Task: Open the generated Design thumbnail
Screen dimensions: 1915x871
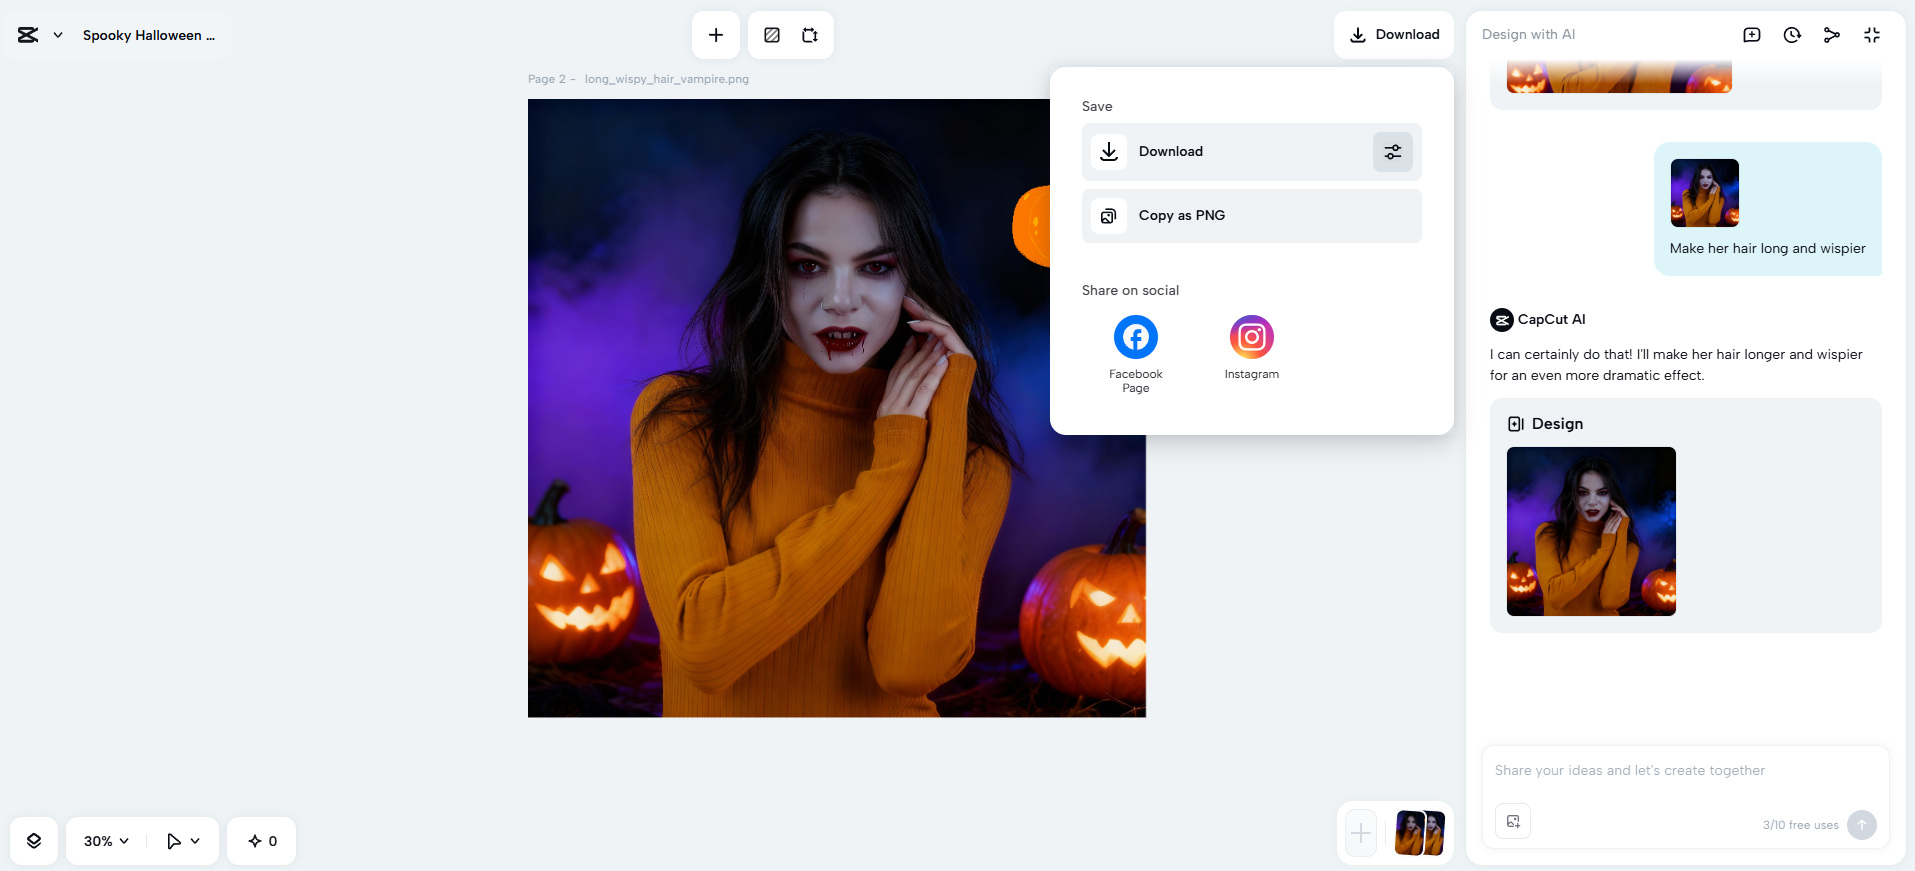Action: 1591,531
